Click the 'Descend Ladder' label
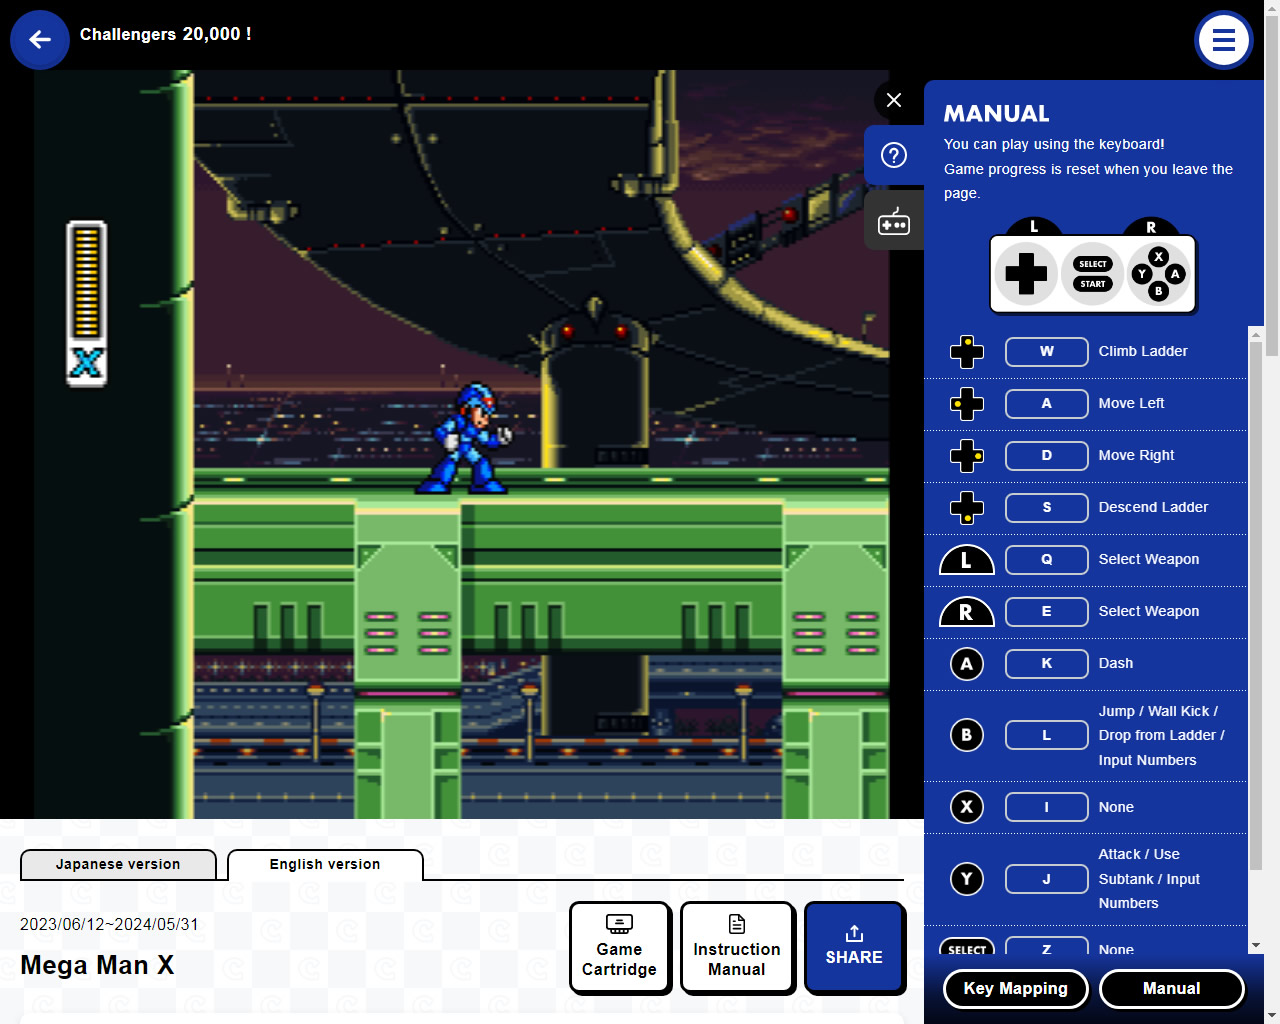 (1153, 507)
